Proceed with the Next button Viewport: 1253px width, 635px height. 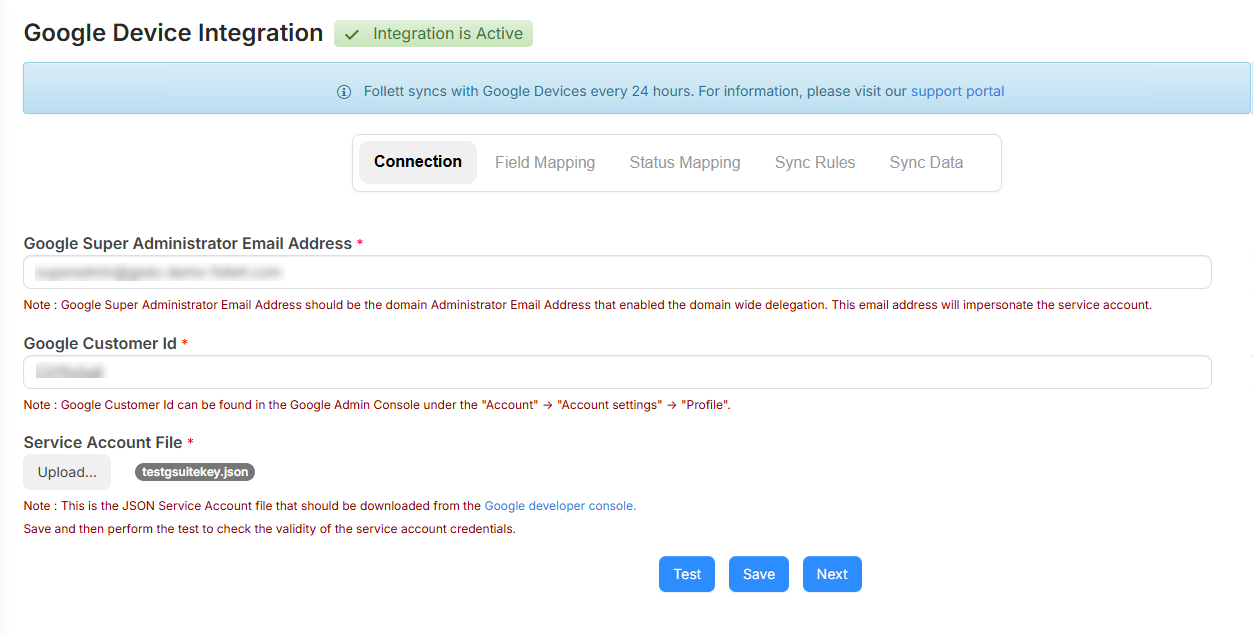pos(832,574)
